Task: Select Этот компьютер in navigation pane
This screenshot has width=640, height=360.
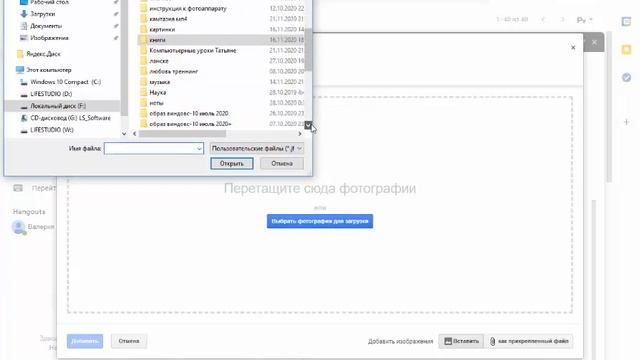Action: click(49, 70)
